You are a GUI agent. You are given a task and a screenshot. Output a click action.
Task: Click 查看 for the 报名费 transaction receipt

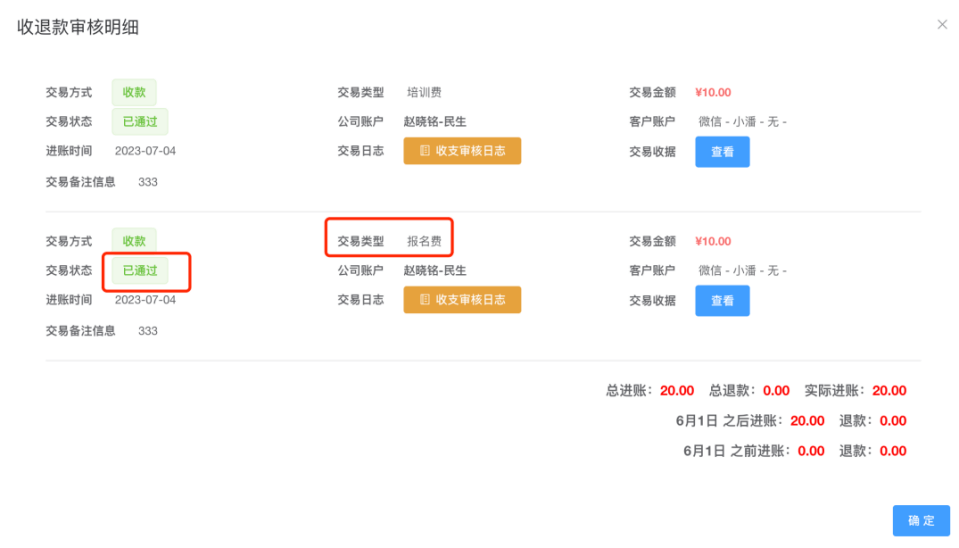722,301
